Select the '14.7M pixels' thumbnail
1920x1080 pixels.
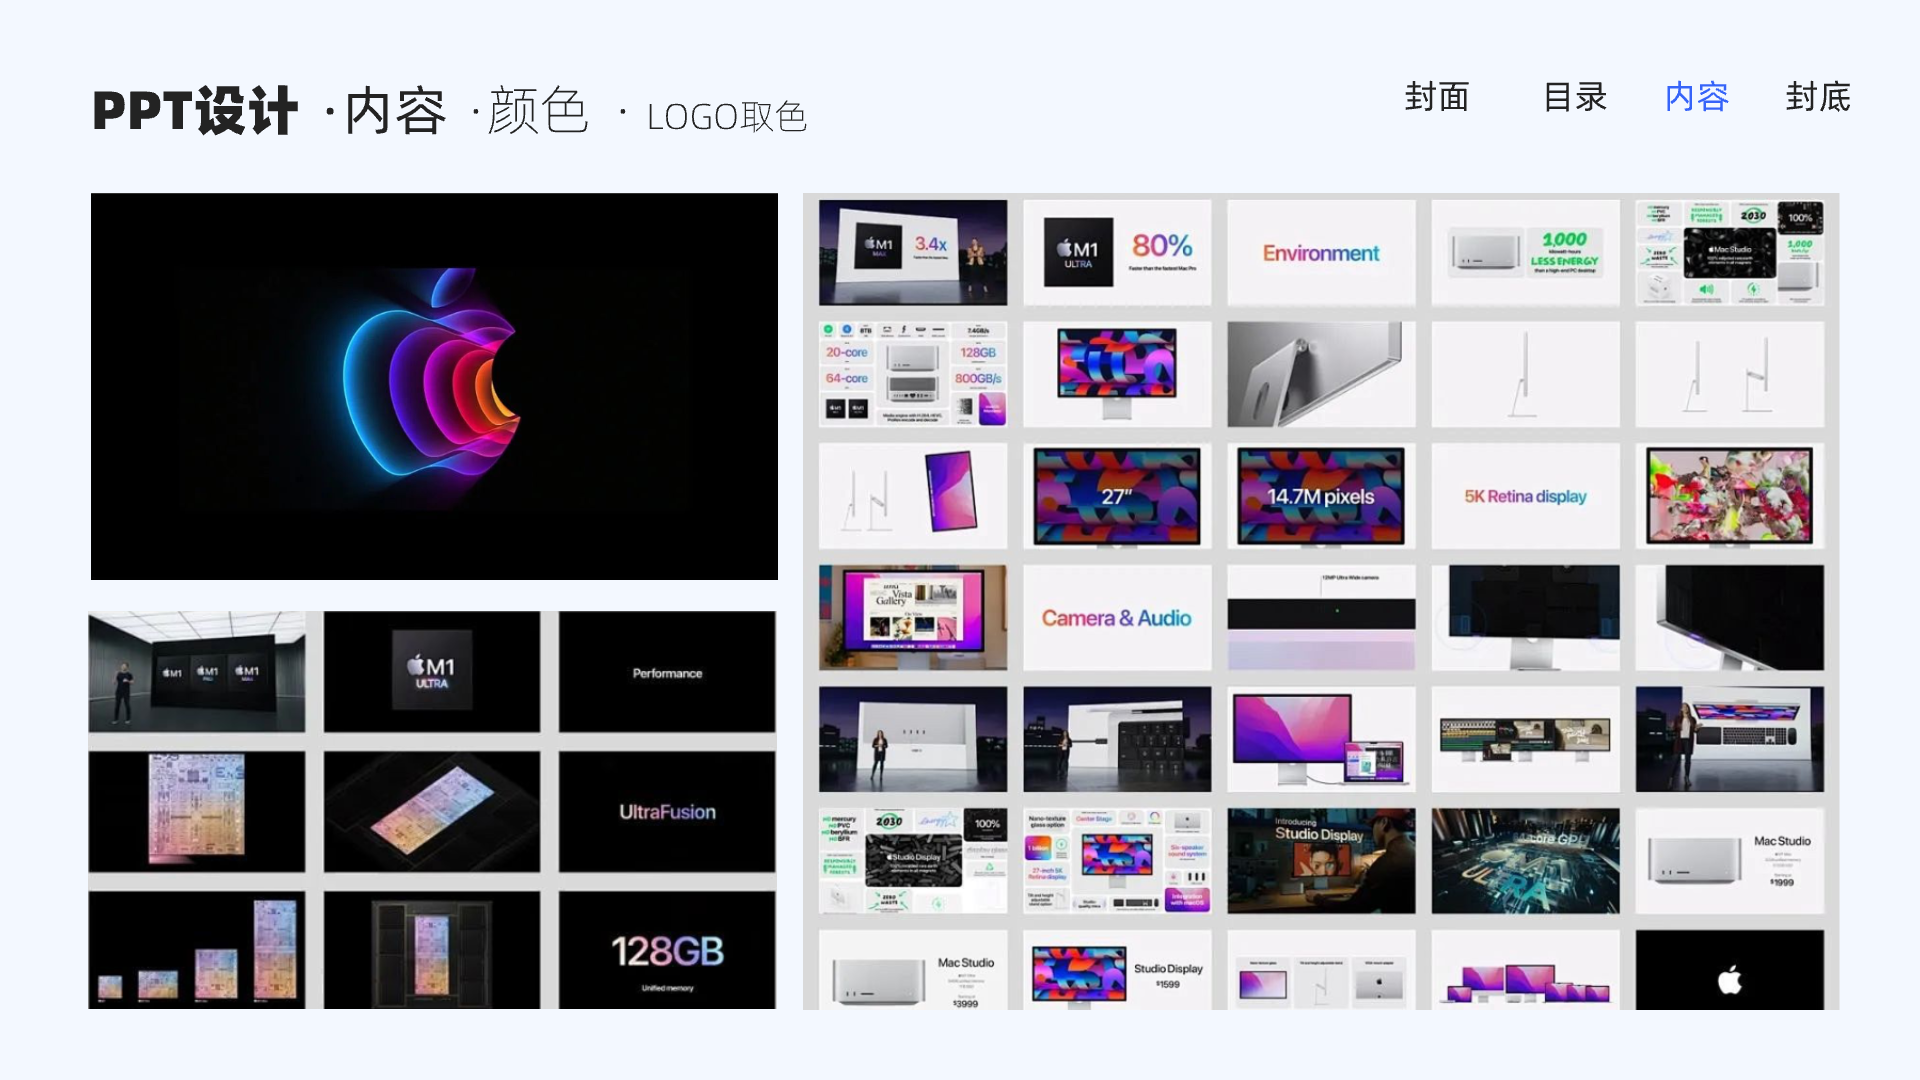(1321, 496)
